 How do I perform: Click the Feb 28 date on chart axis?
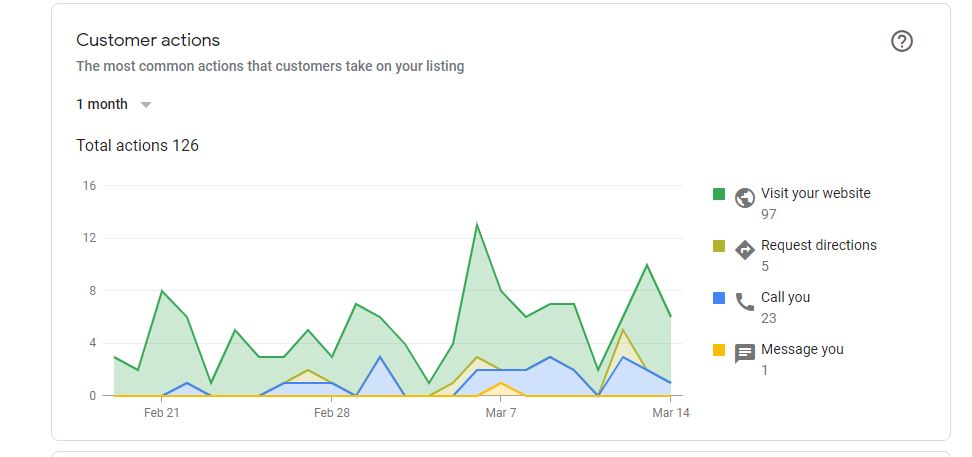point(330,412)
